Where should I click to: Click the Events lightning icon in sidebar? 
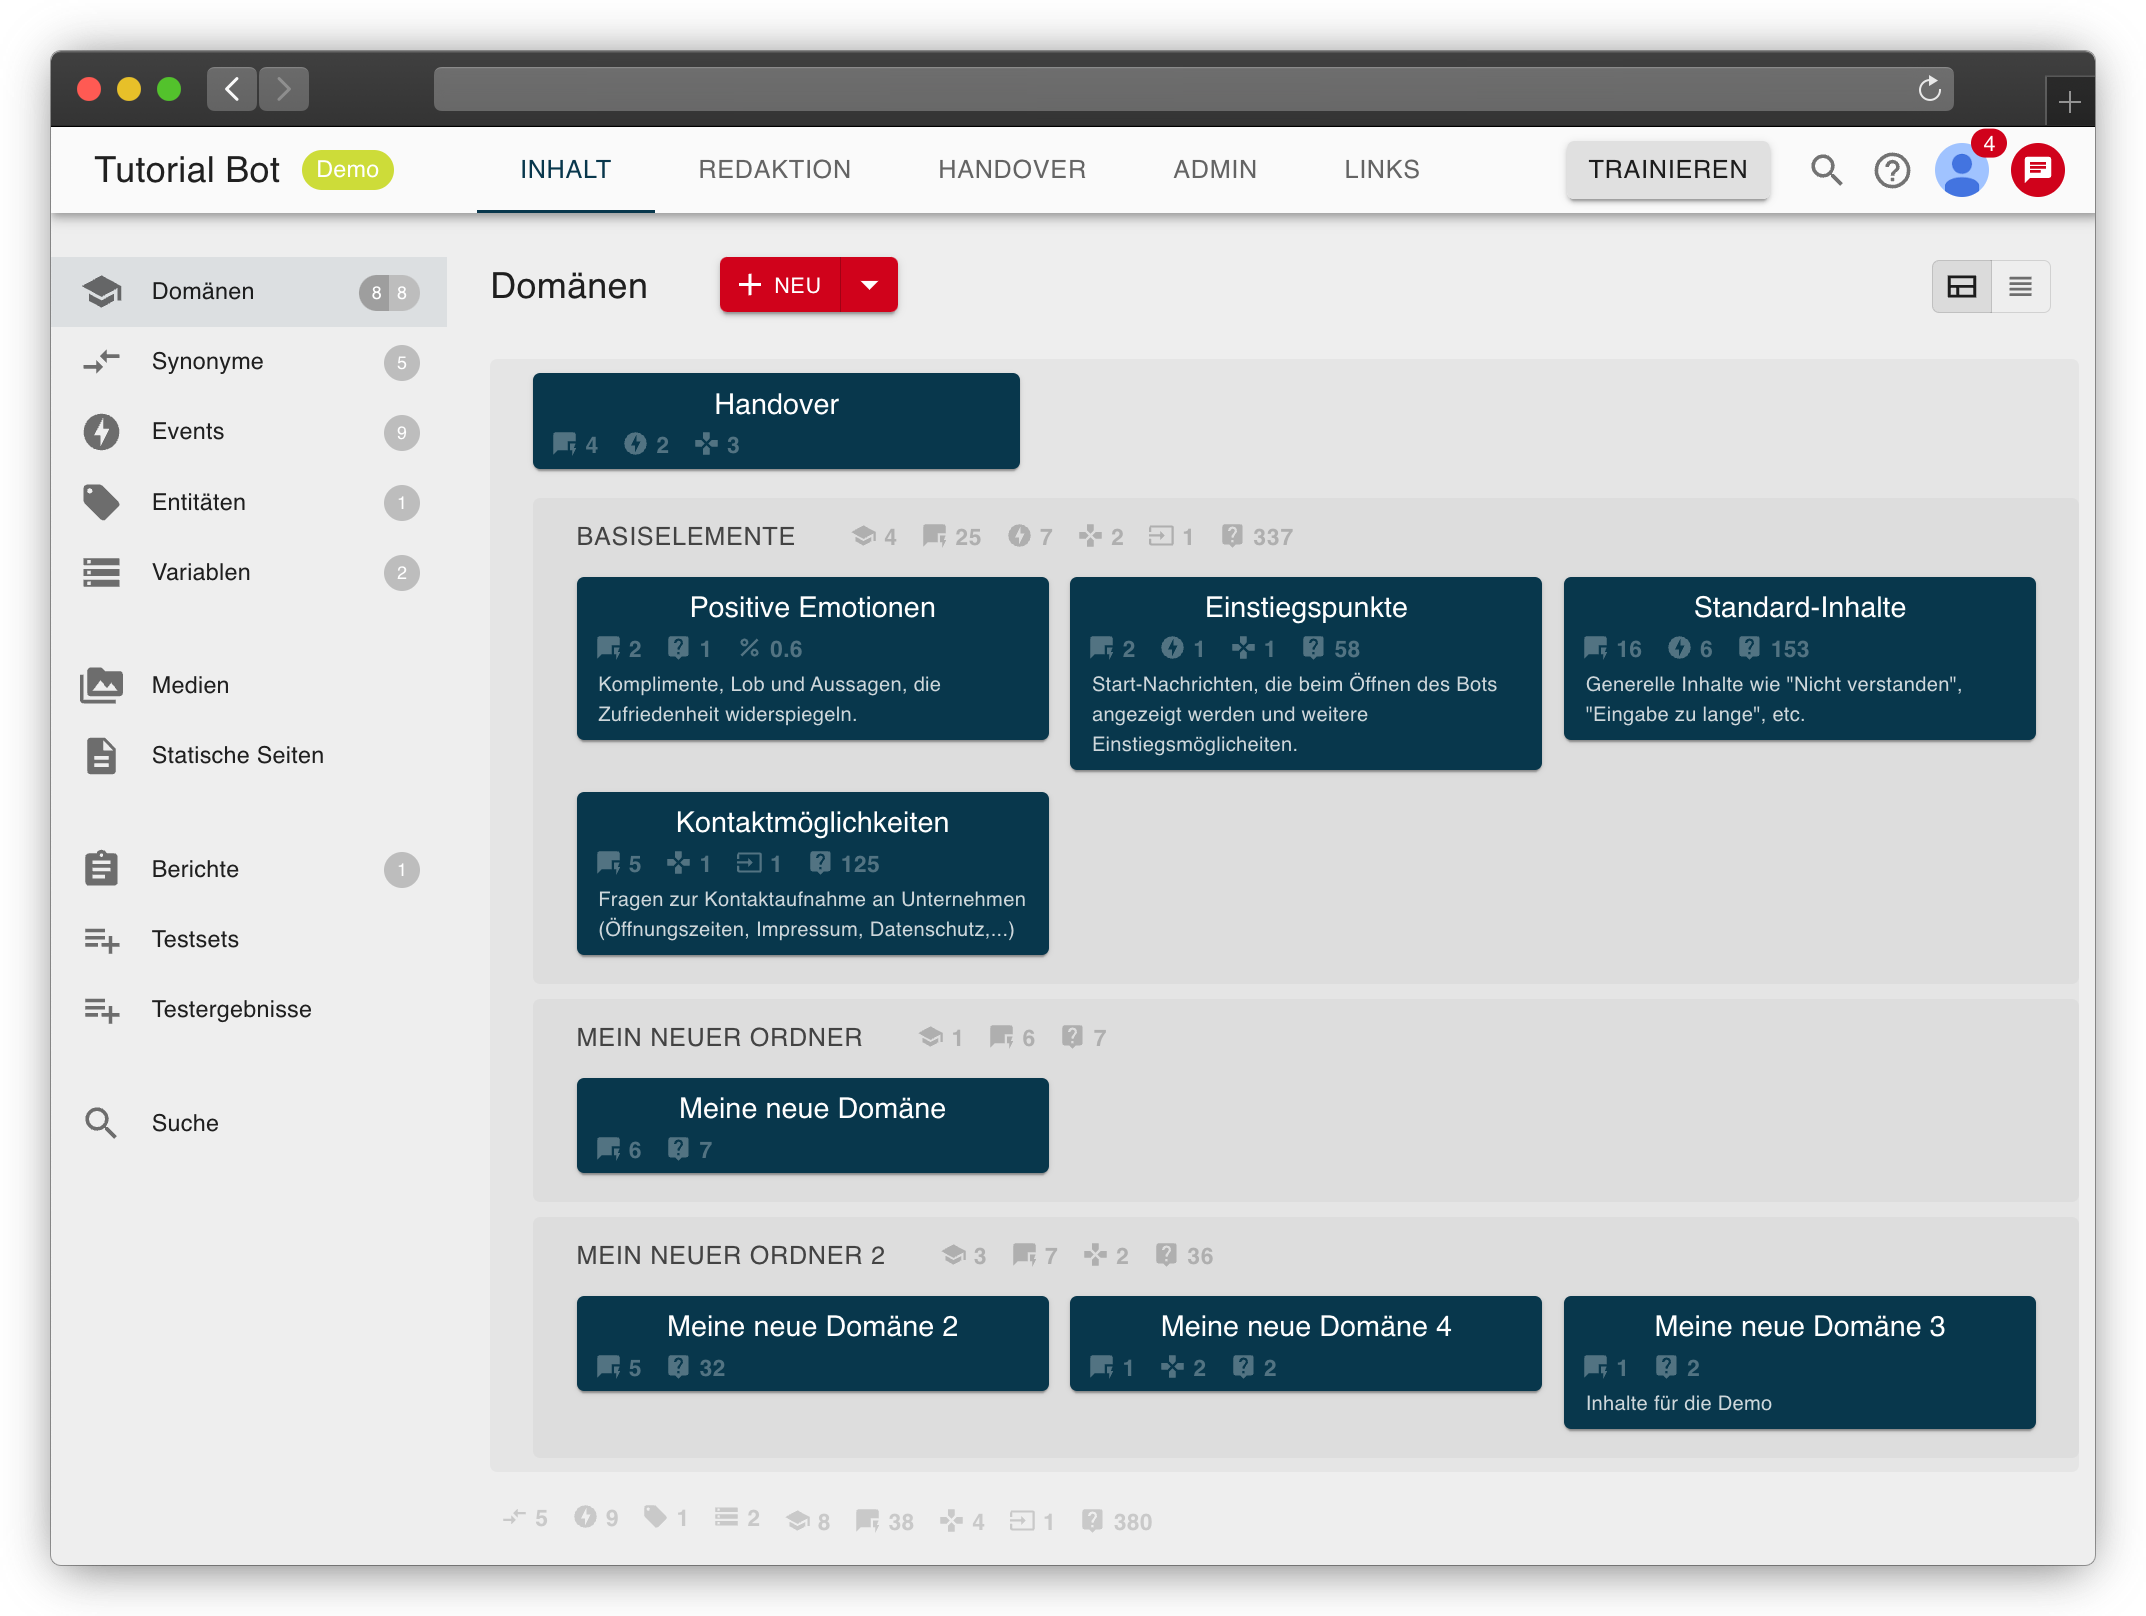[101, 432]
